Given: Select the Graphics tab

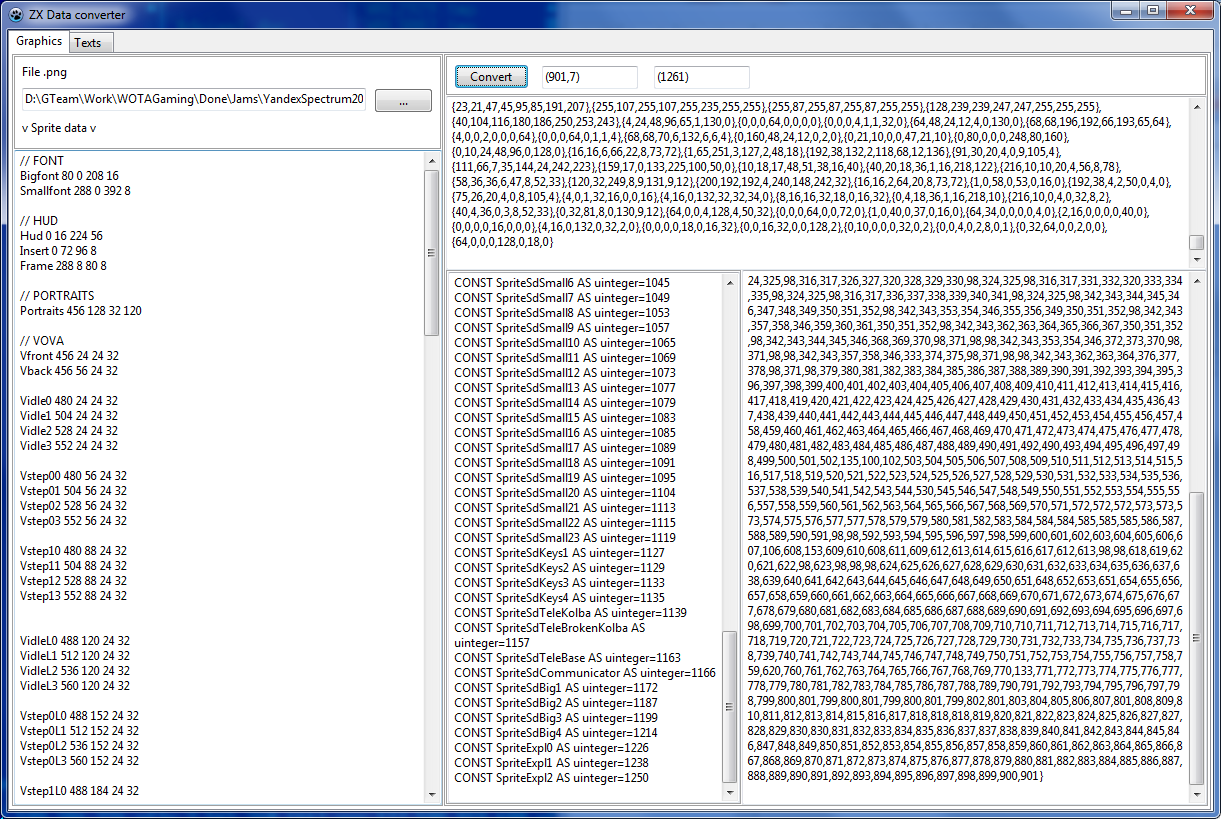Looking at the screenshot, I should 39,41.
